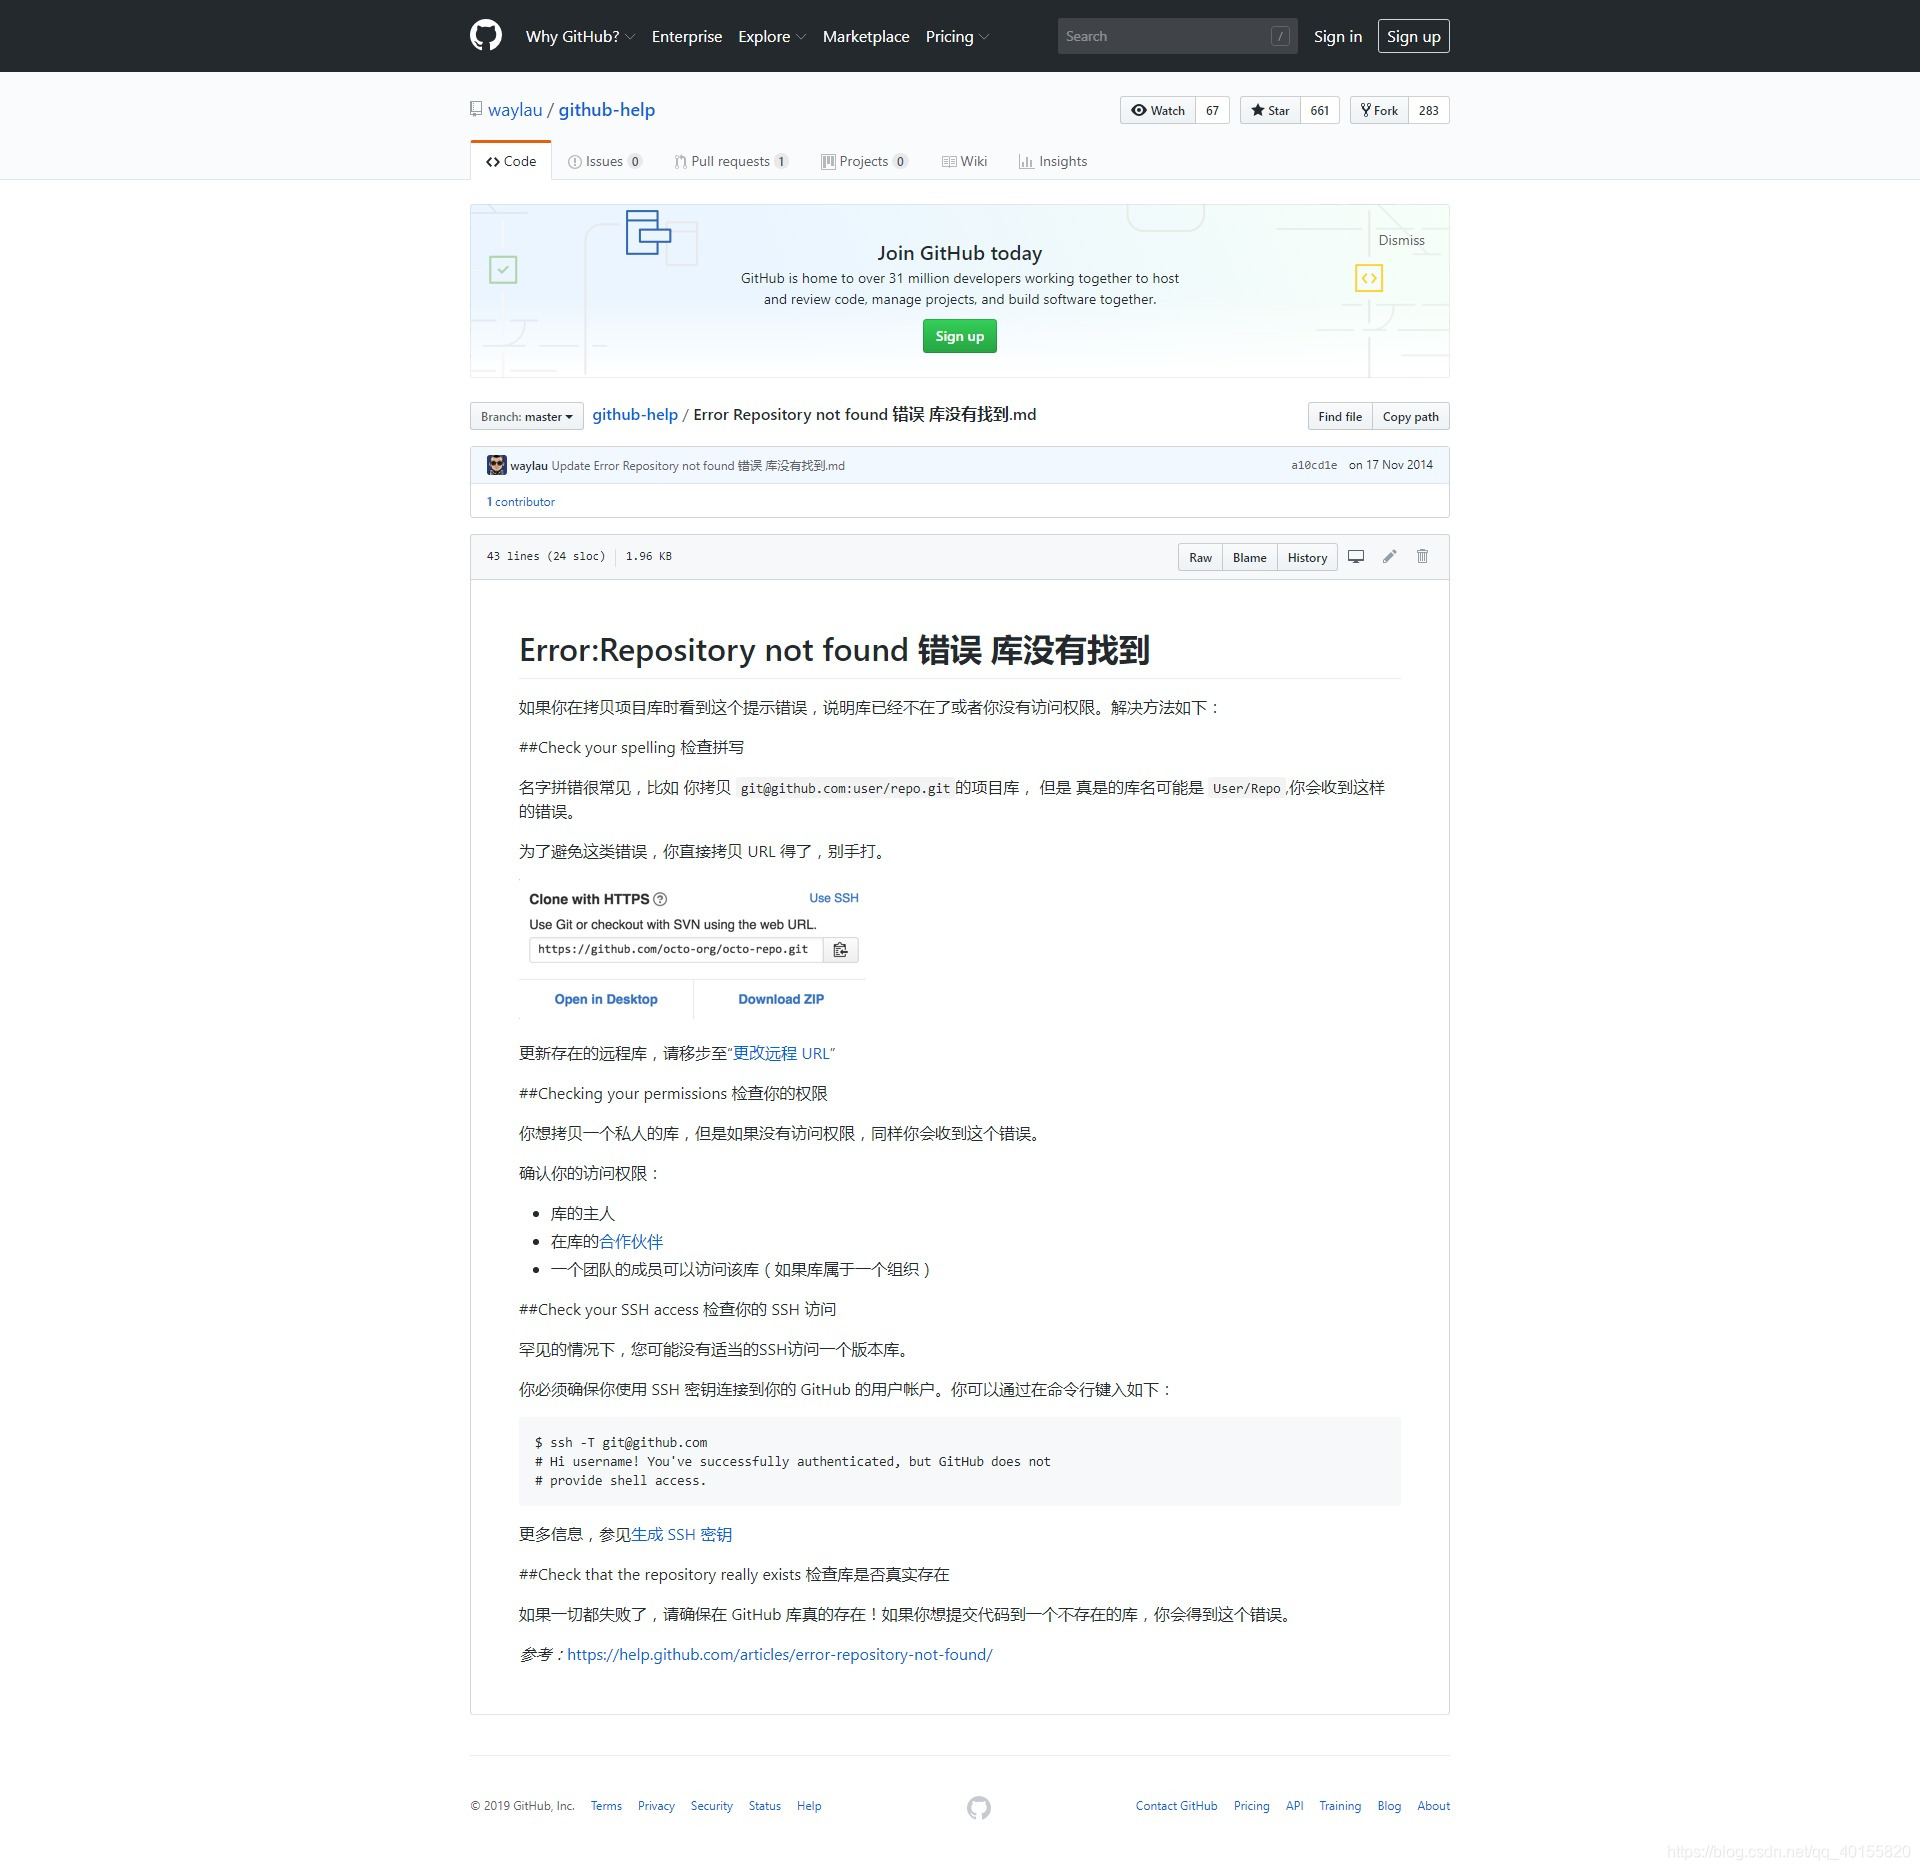Click the help icon next to Clone with HTTPS
The width and height of the screenshot is (1920, 1870).
tap(661, 899)
